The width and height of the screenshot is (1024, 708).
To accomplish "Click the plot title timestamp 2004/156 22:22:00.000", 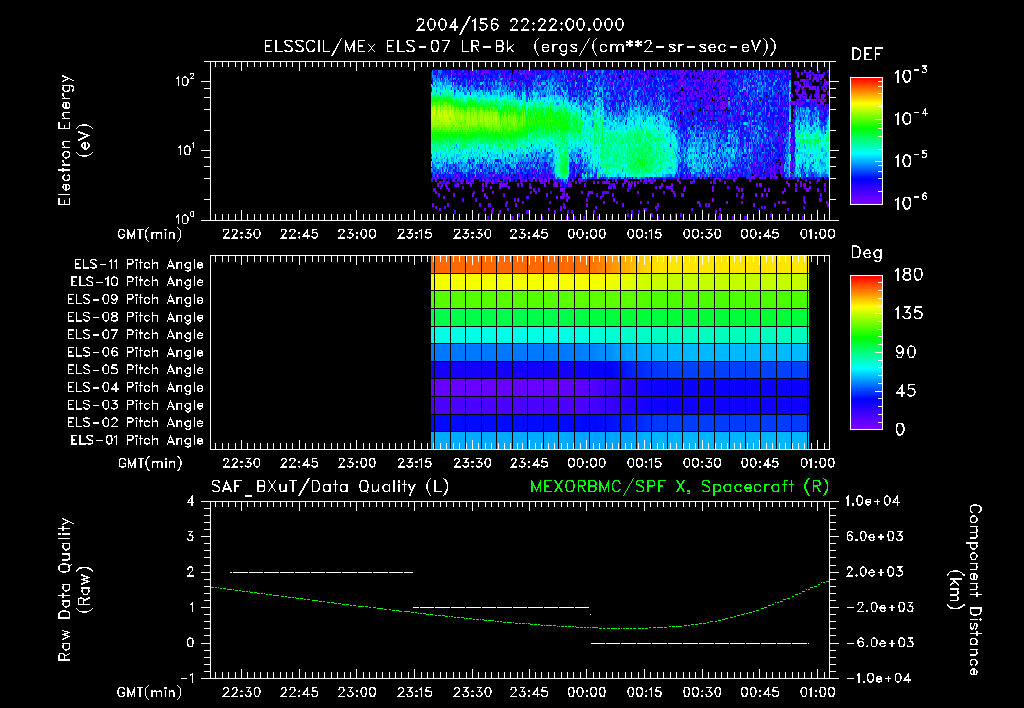I will pos(520,25).
